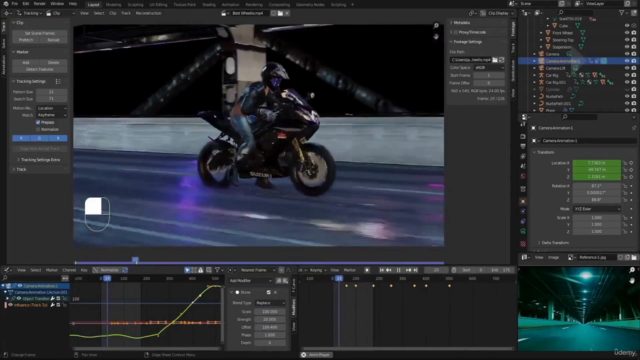Toggle the green channel G button
Image resolution: width=640 pixels, height=360 pixels.
click(40, 138)
